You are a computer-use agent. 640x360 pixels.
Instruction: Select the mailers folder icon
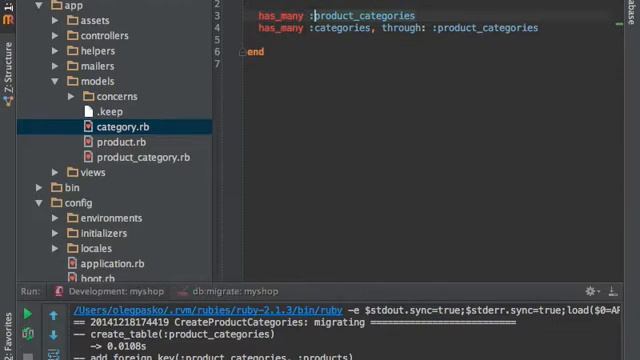point(73,65)
